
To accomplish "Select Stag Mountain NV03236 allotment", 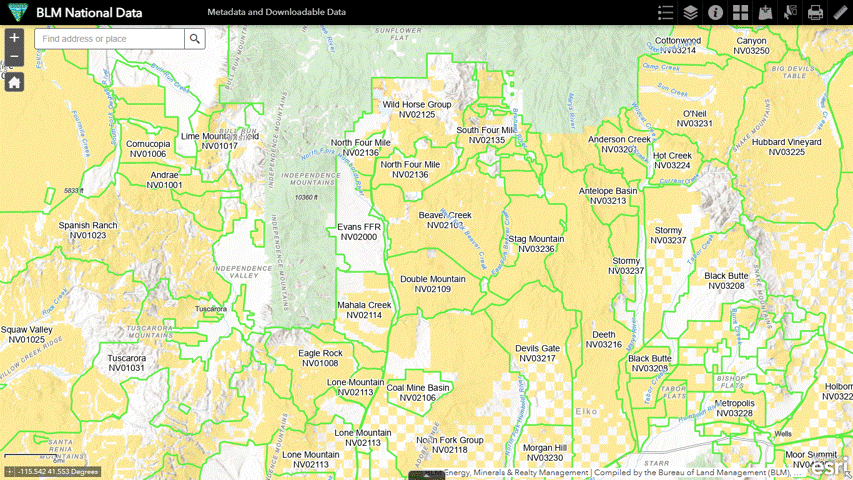I will 536,244.
